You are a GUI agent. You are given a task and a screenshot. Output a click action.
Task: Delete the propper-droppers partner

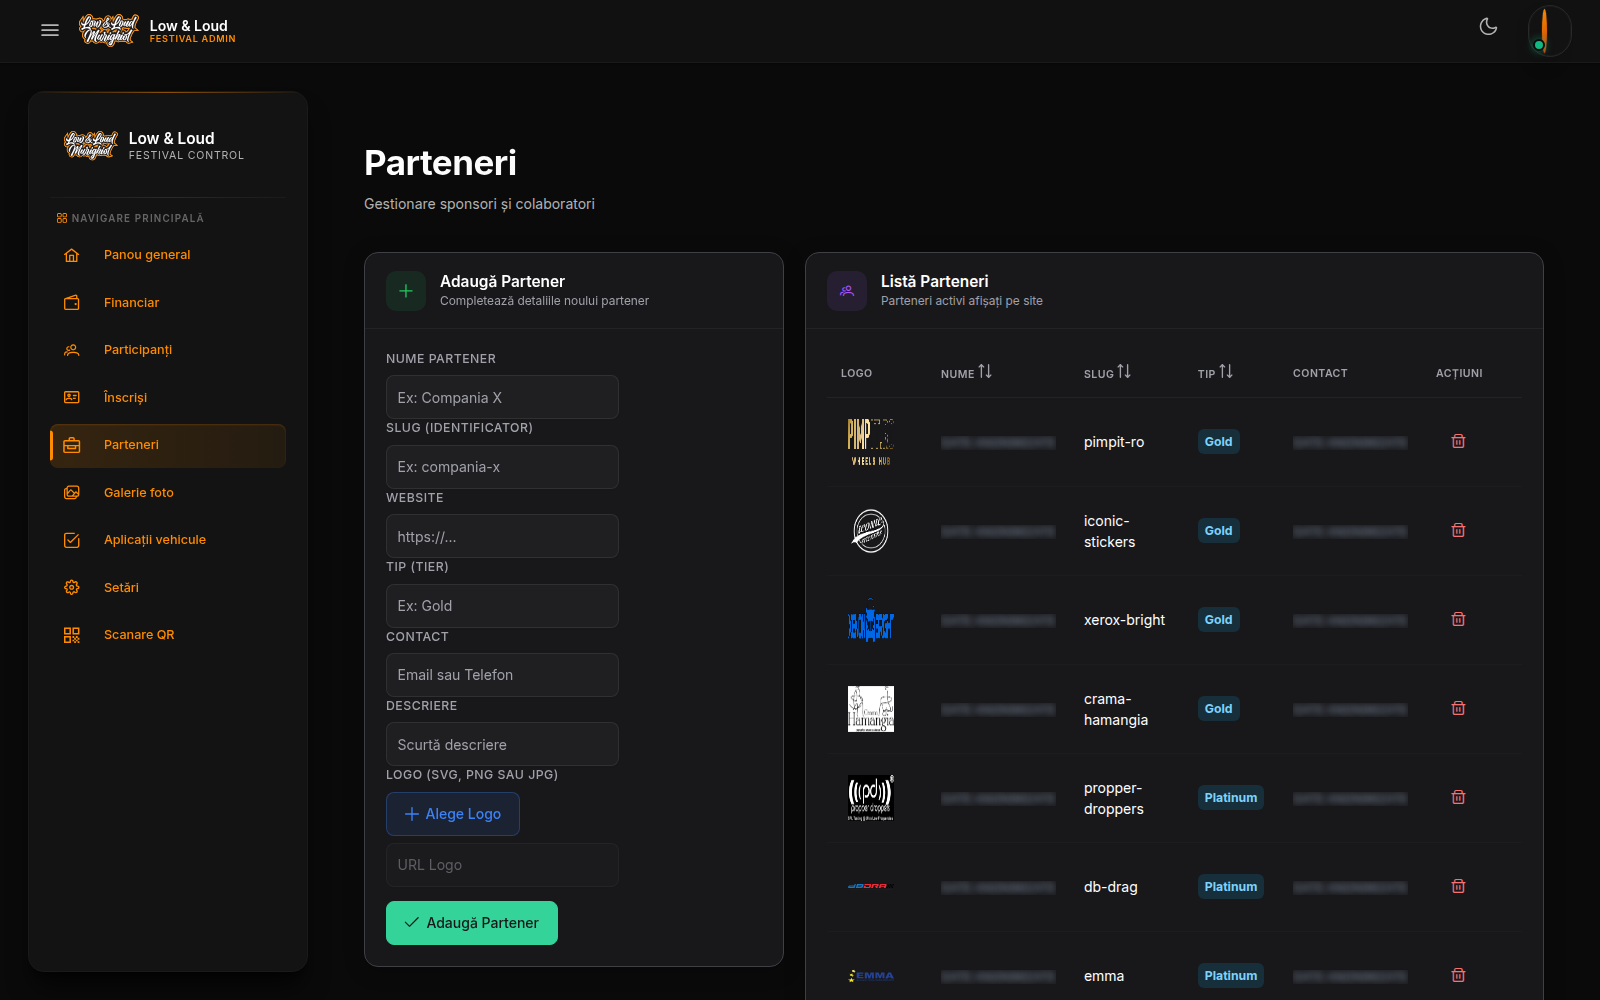pos(1458,797)
